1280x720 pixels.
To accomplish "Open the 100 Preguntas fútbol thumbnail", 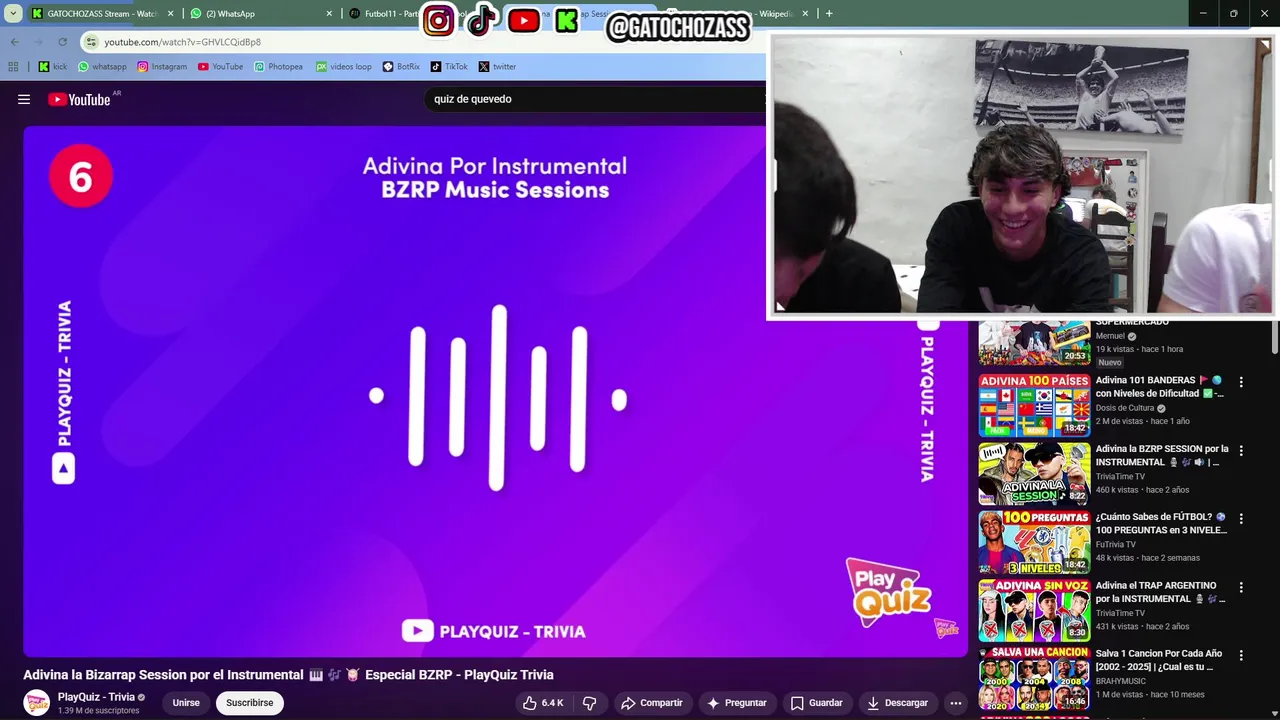I will coord(1034,542).
